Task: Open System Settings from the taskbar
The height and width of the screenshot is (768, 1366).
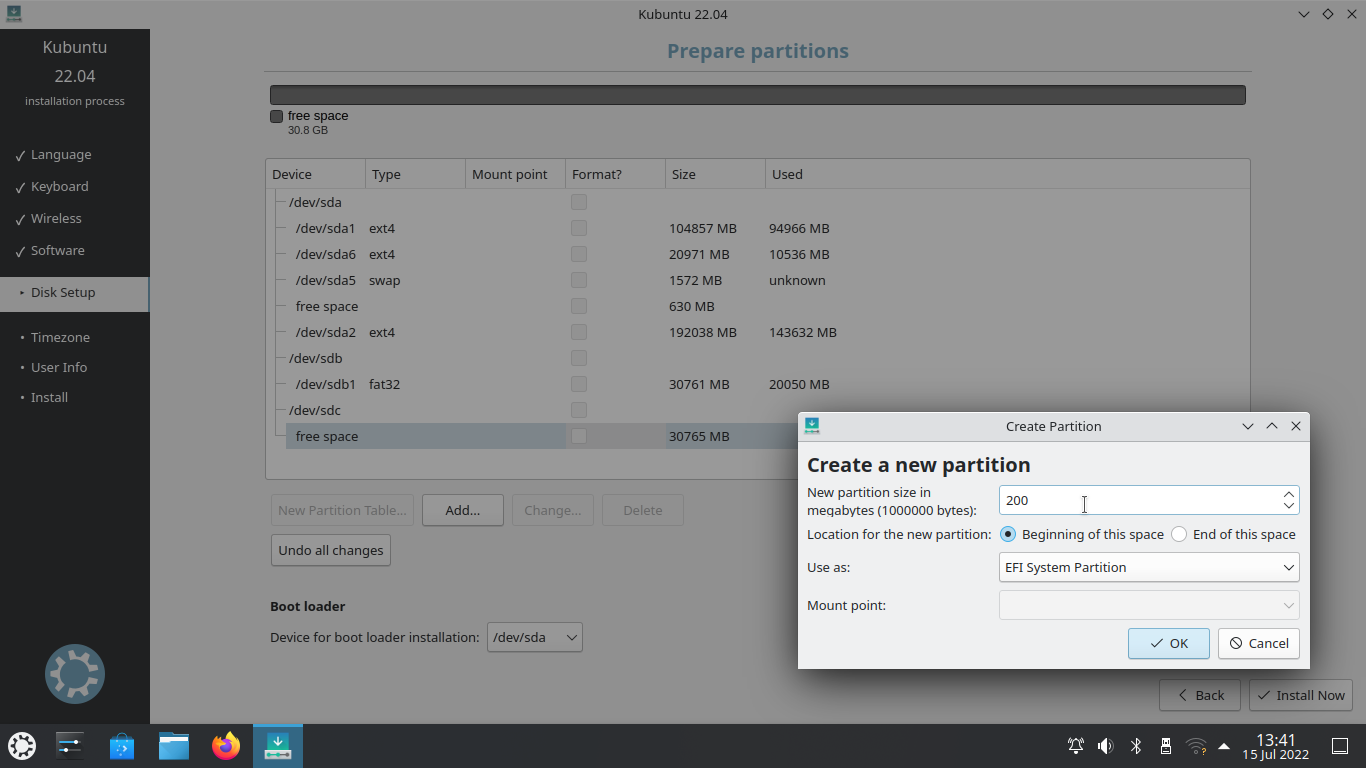Action: point(70,746)
